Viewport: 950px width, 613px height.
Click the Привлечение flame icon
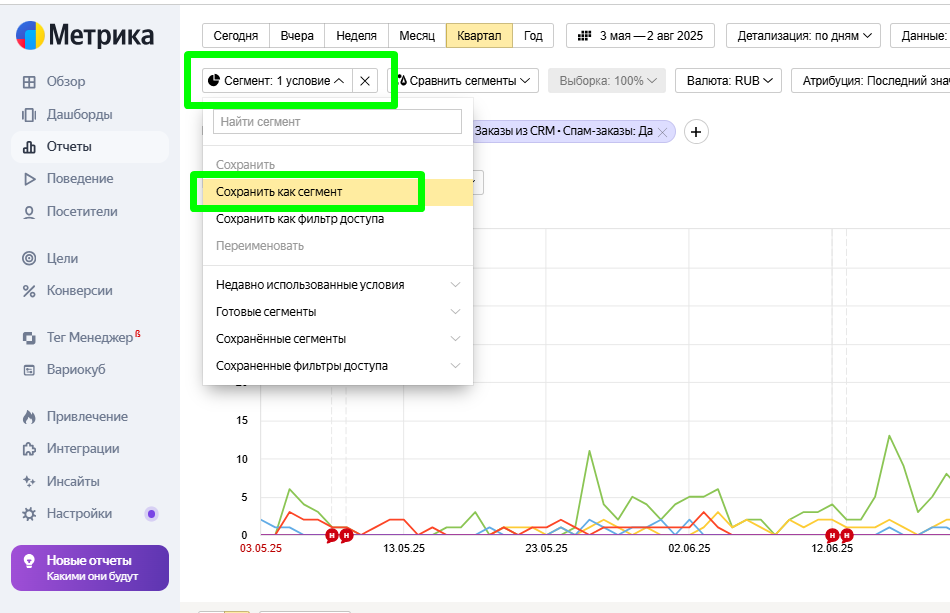29,417
